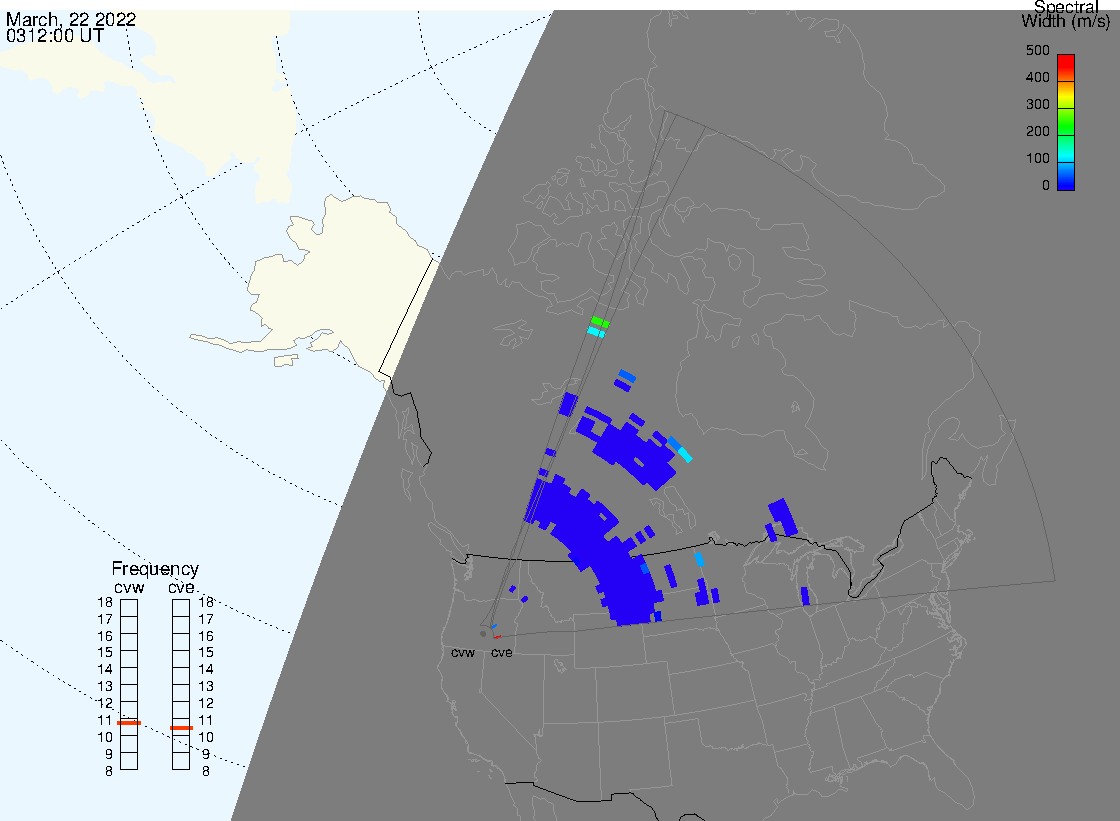Click the 'Frequency' legend heading
The height and width of the screenshot is (821, 1120).
155,569
